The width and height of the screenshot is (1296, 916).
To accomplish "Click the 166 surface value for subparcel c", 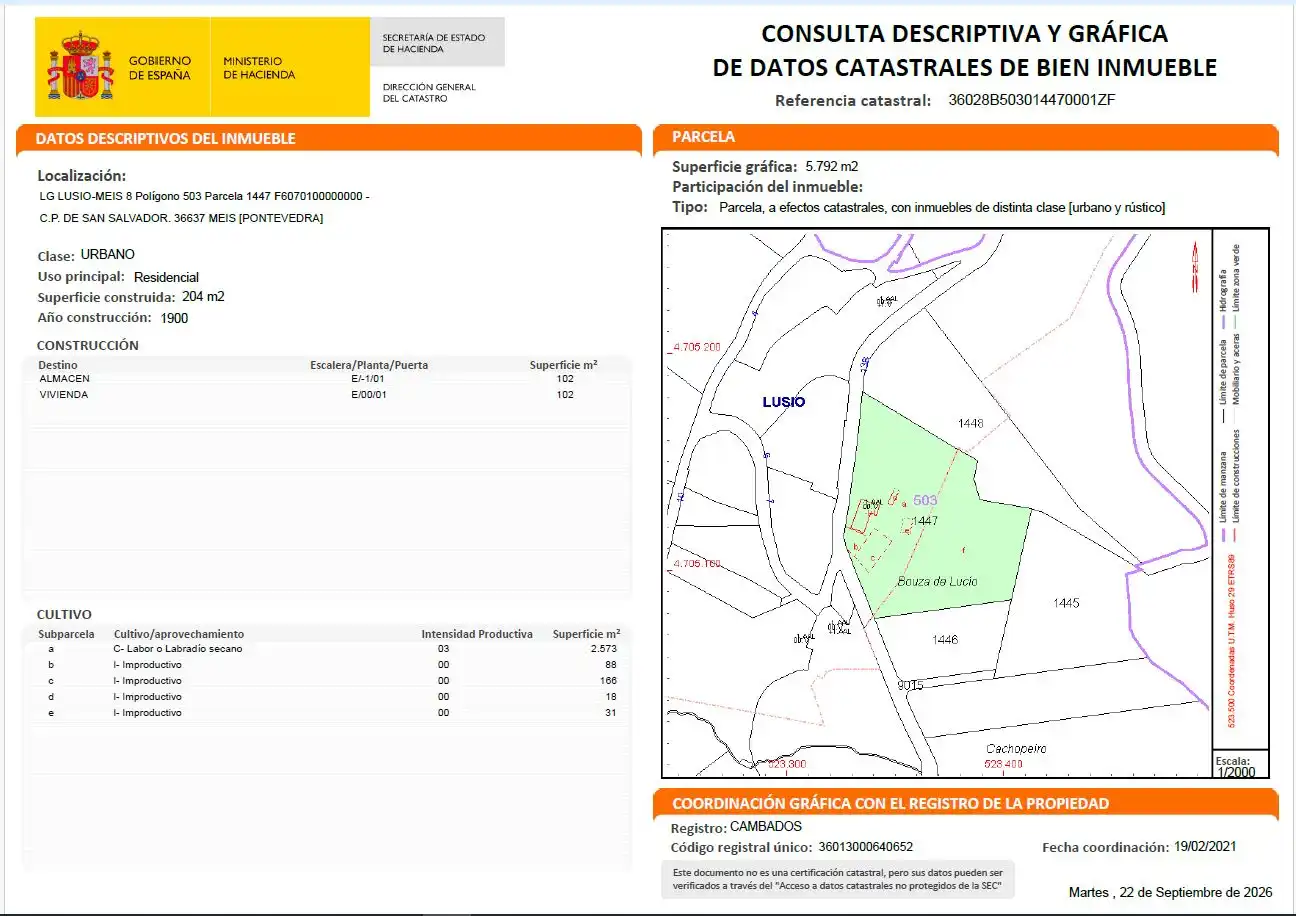I will 609,681.
